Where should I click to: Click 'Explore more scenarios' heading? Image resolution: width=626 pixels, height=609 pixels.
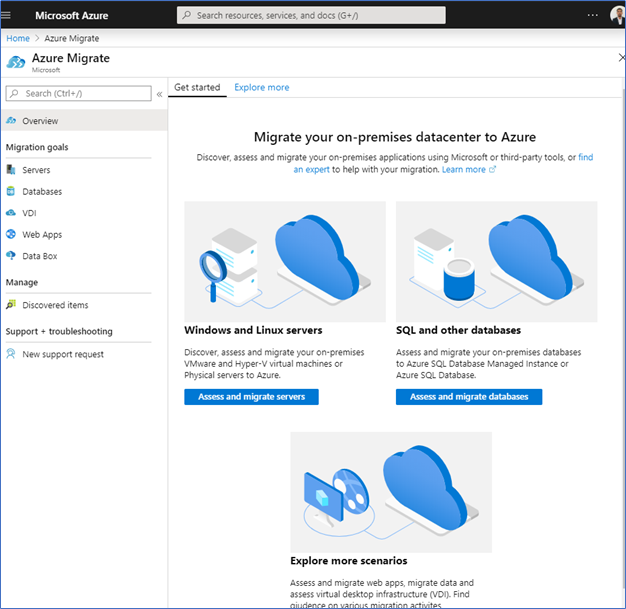point(349,561)
